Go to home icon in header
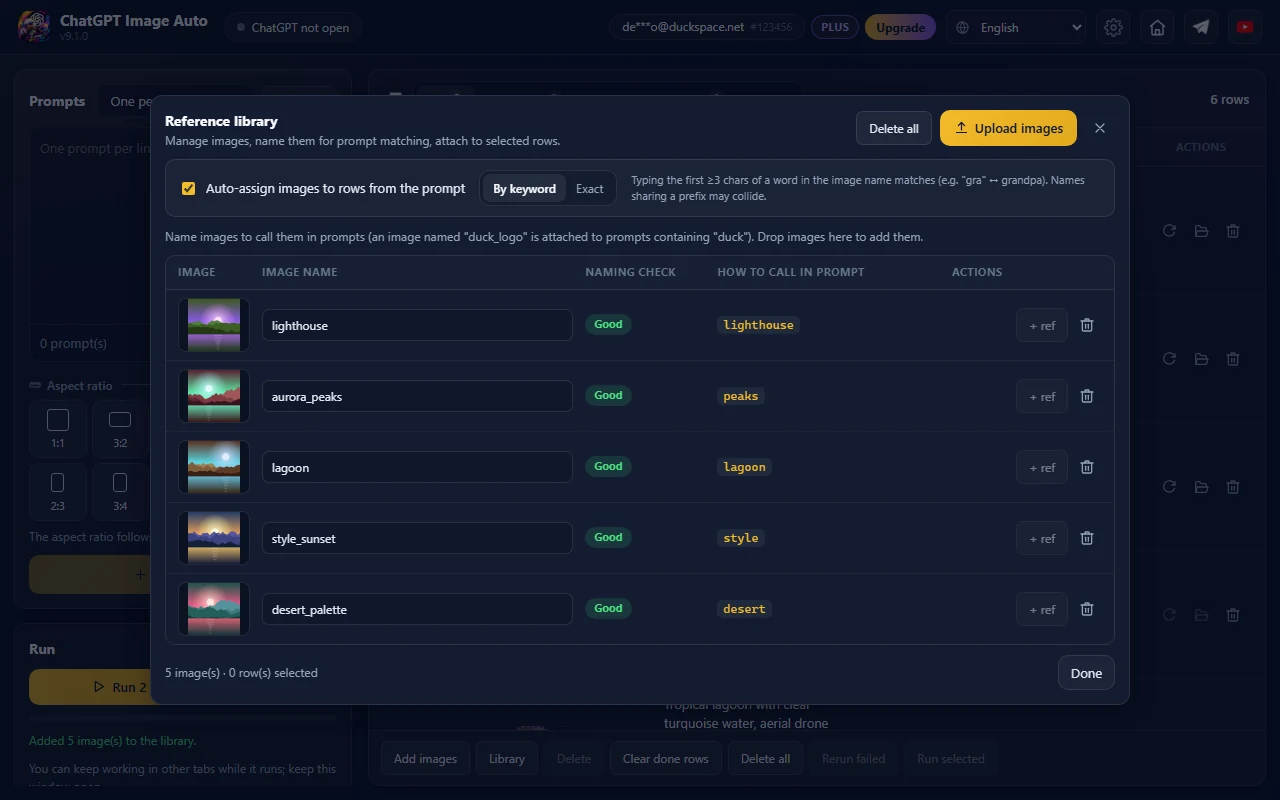1280x800 pixels. (1157, 28)
